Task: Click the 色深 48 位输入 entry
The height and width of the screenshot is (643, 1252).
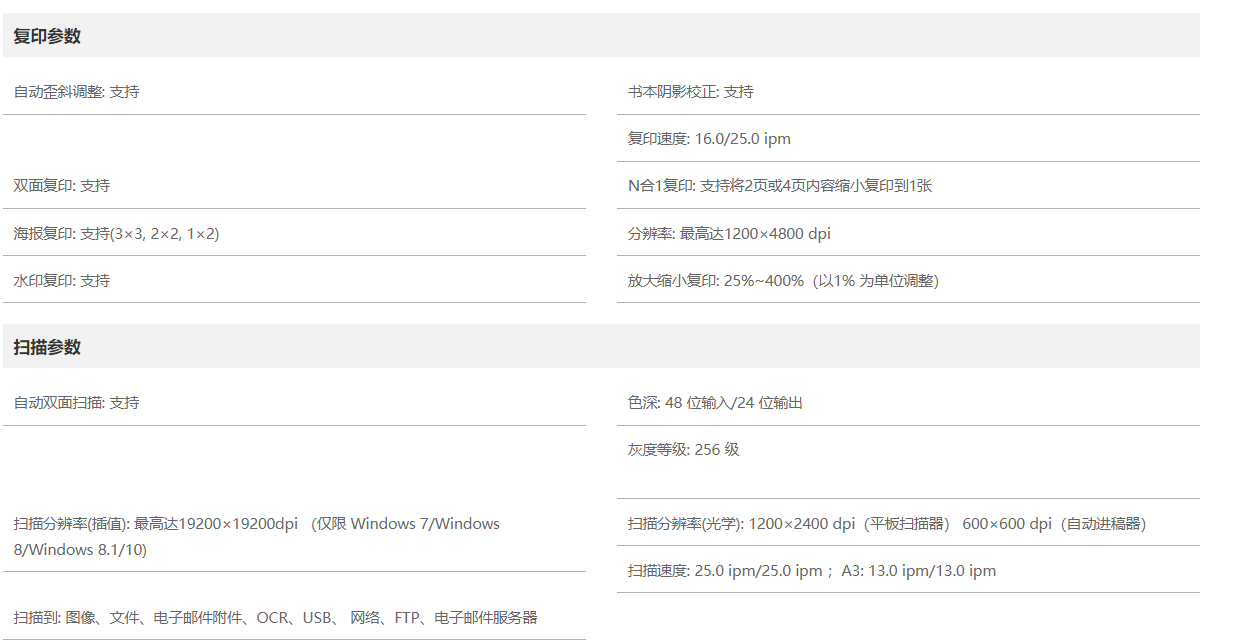Action: [x=715, y=403]
